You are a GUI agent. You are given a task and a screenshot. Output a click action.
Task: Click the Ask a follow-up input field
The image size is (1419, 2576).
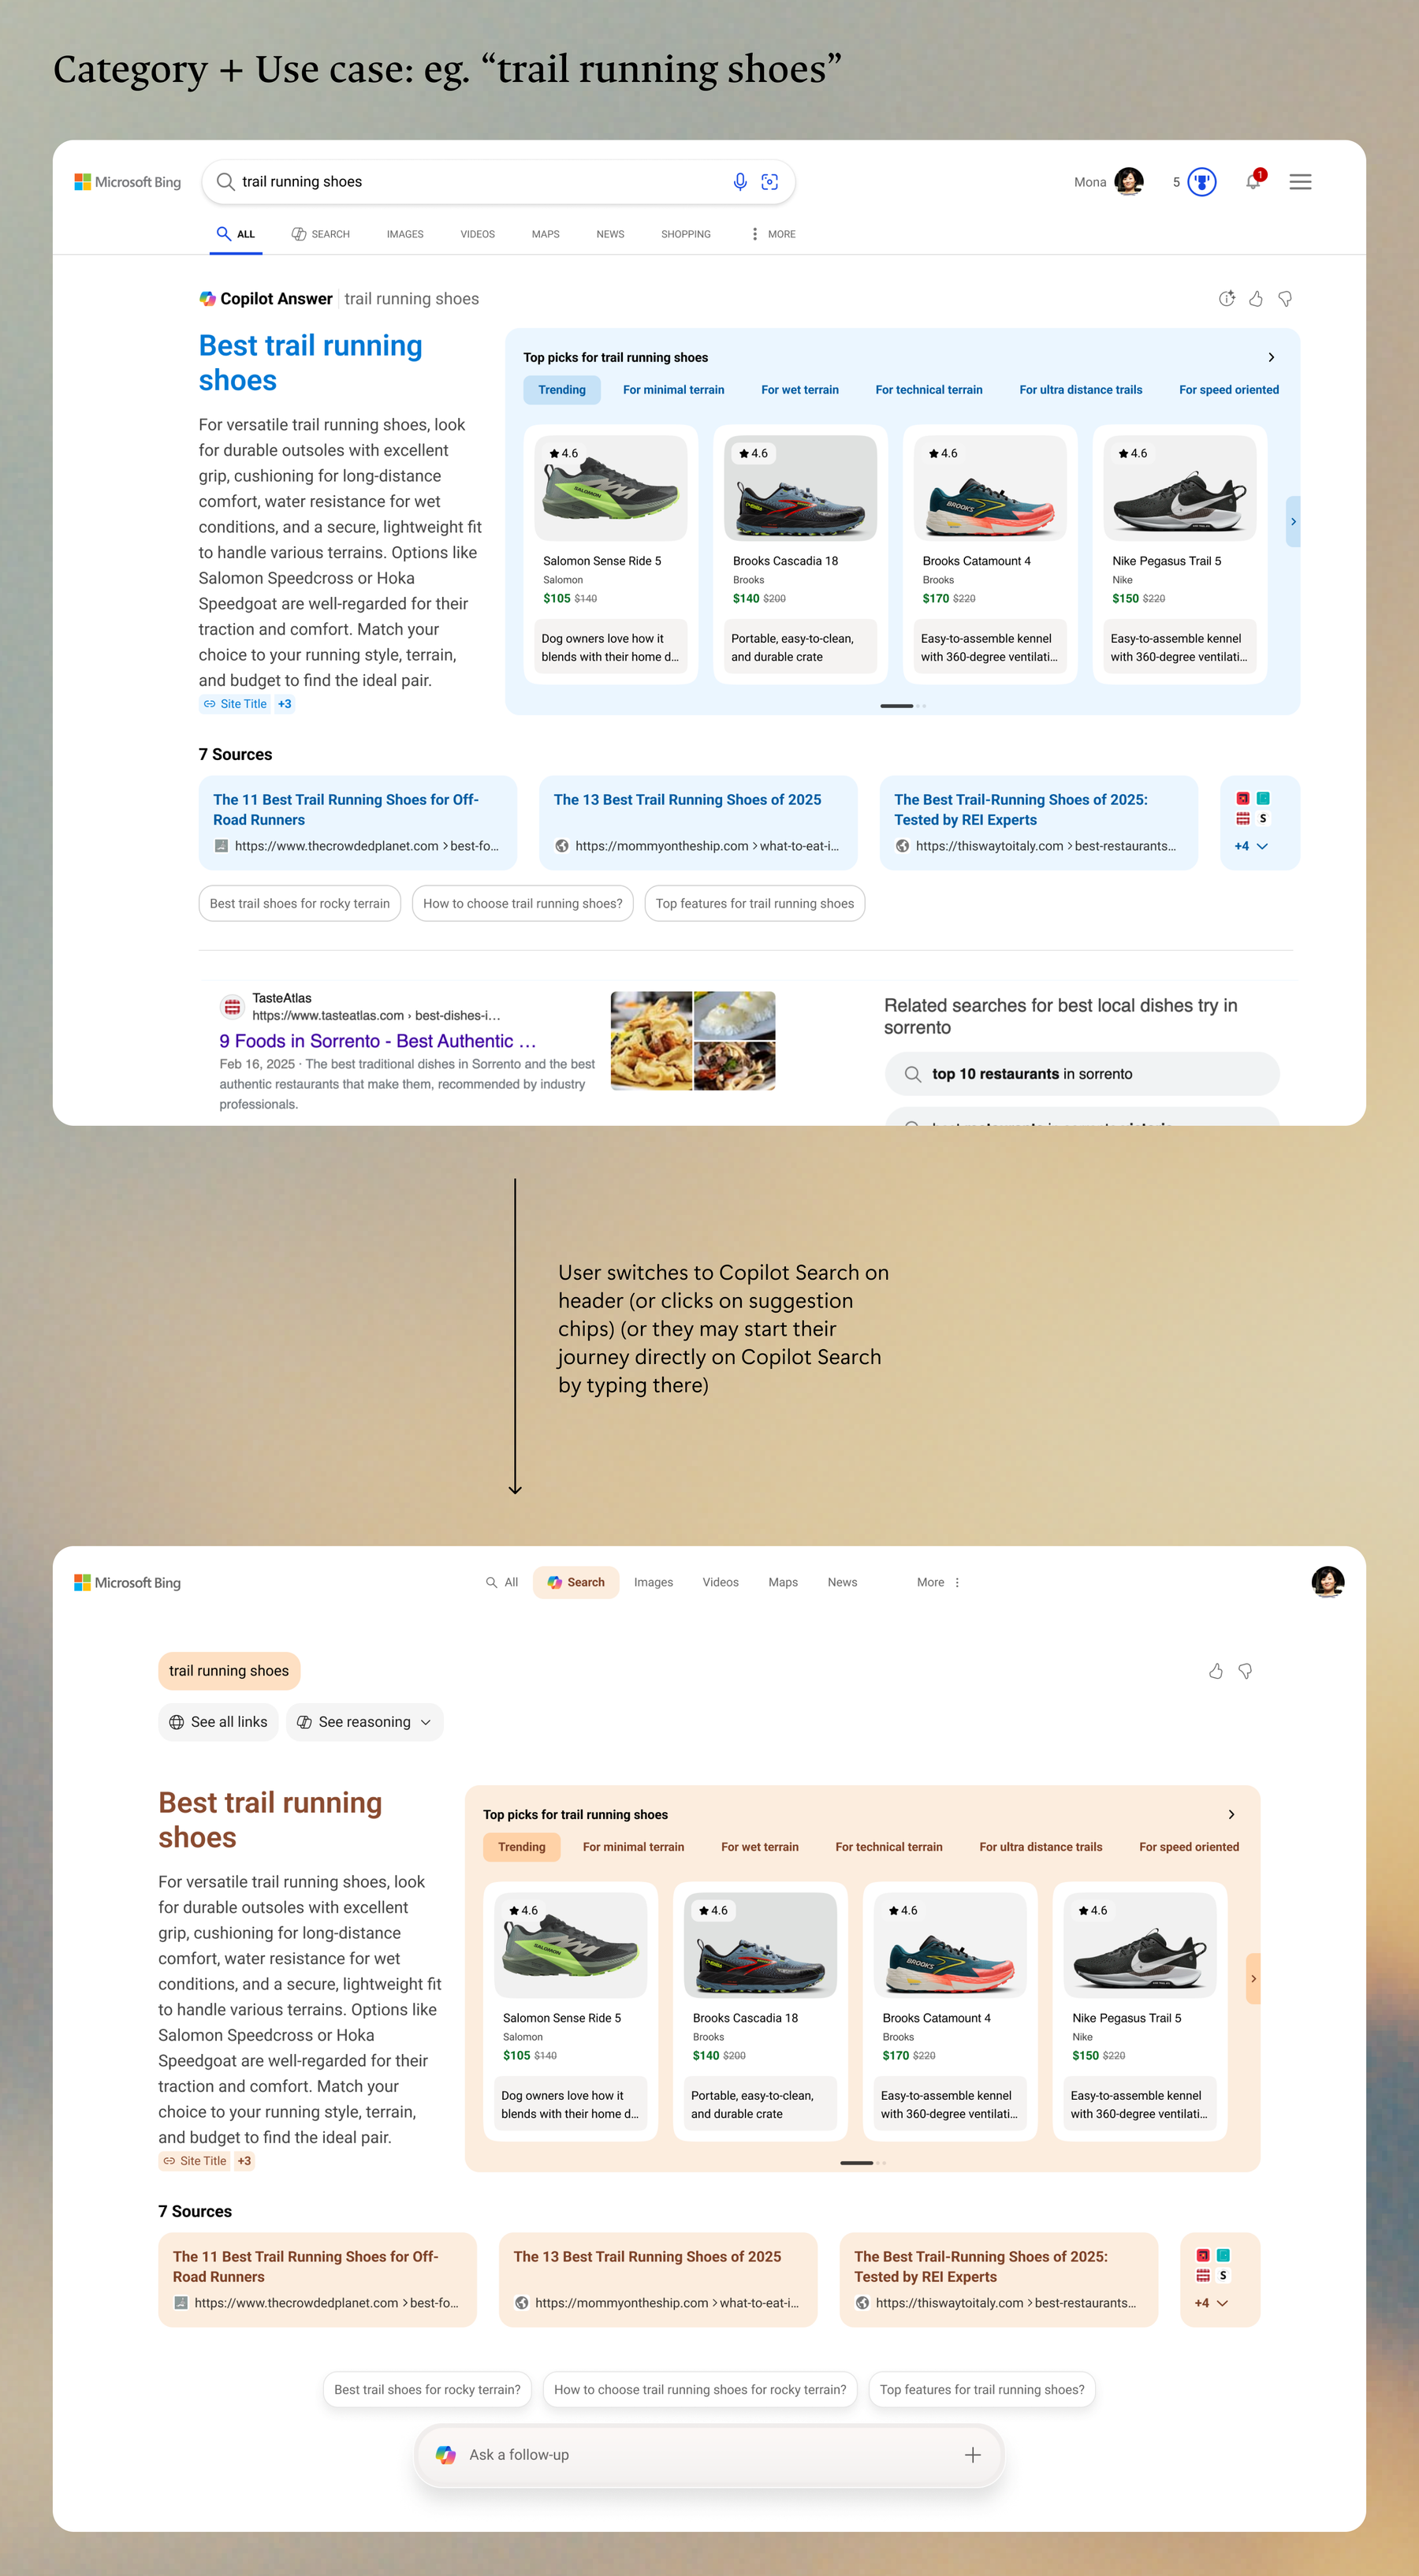coord(709,2454)
